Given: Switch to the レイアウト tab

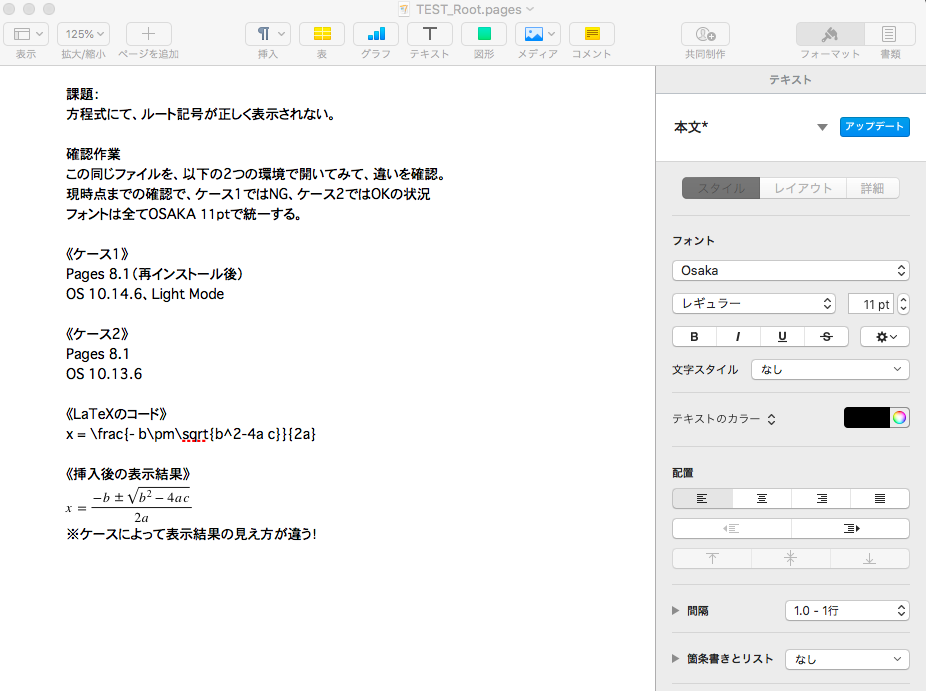Looking at the screenshot, I should point(803,188).
